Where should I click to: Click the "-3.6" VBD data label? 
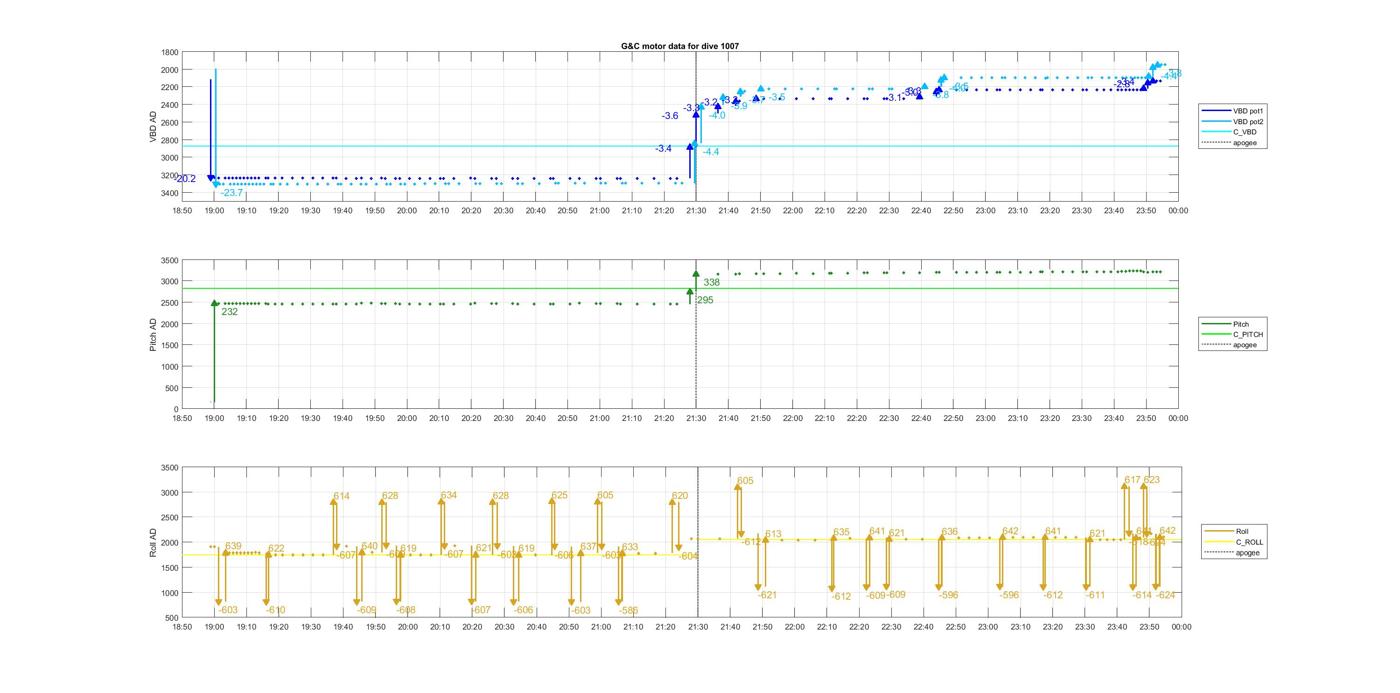click(670, 116)
